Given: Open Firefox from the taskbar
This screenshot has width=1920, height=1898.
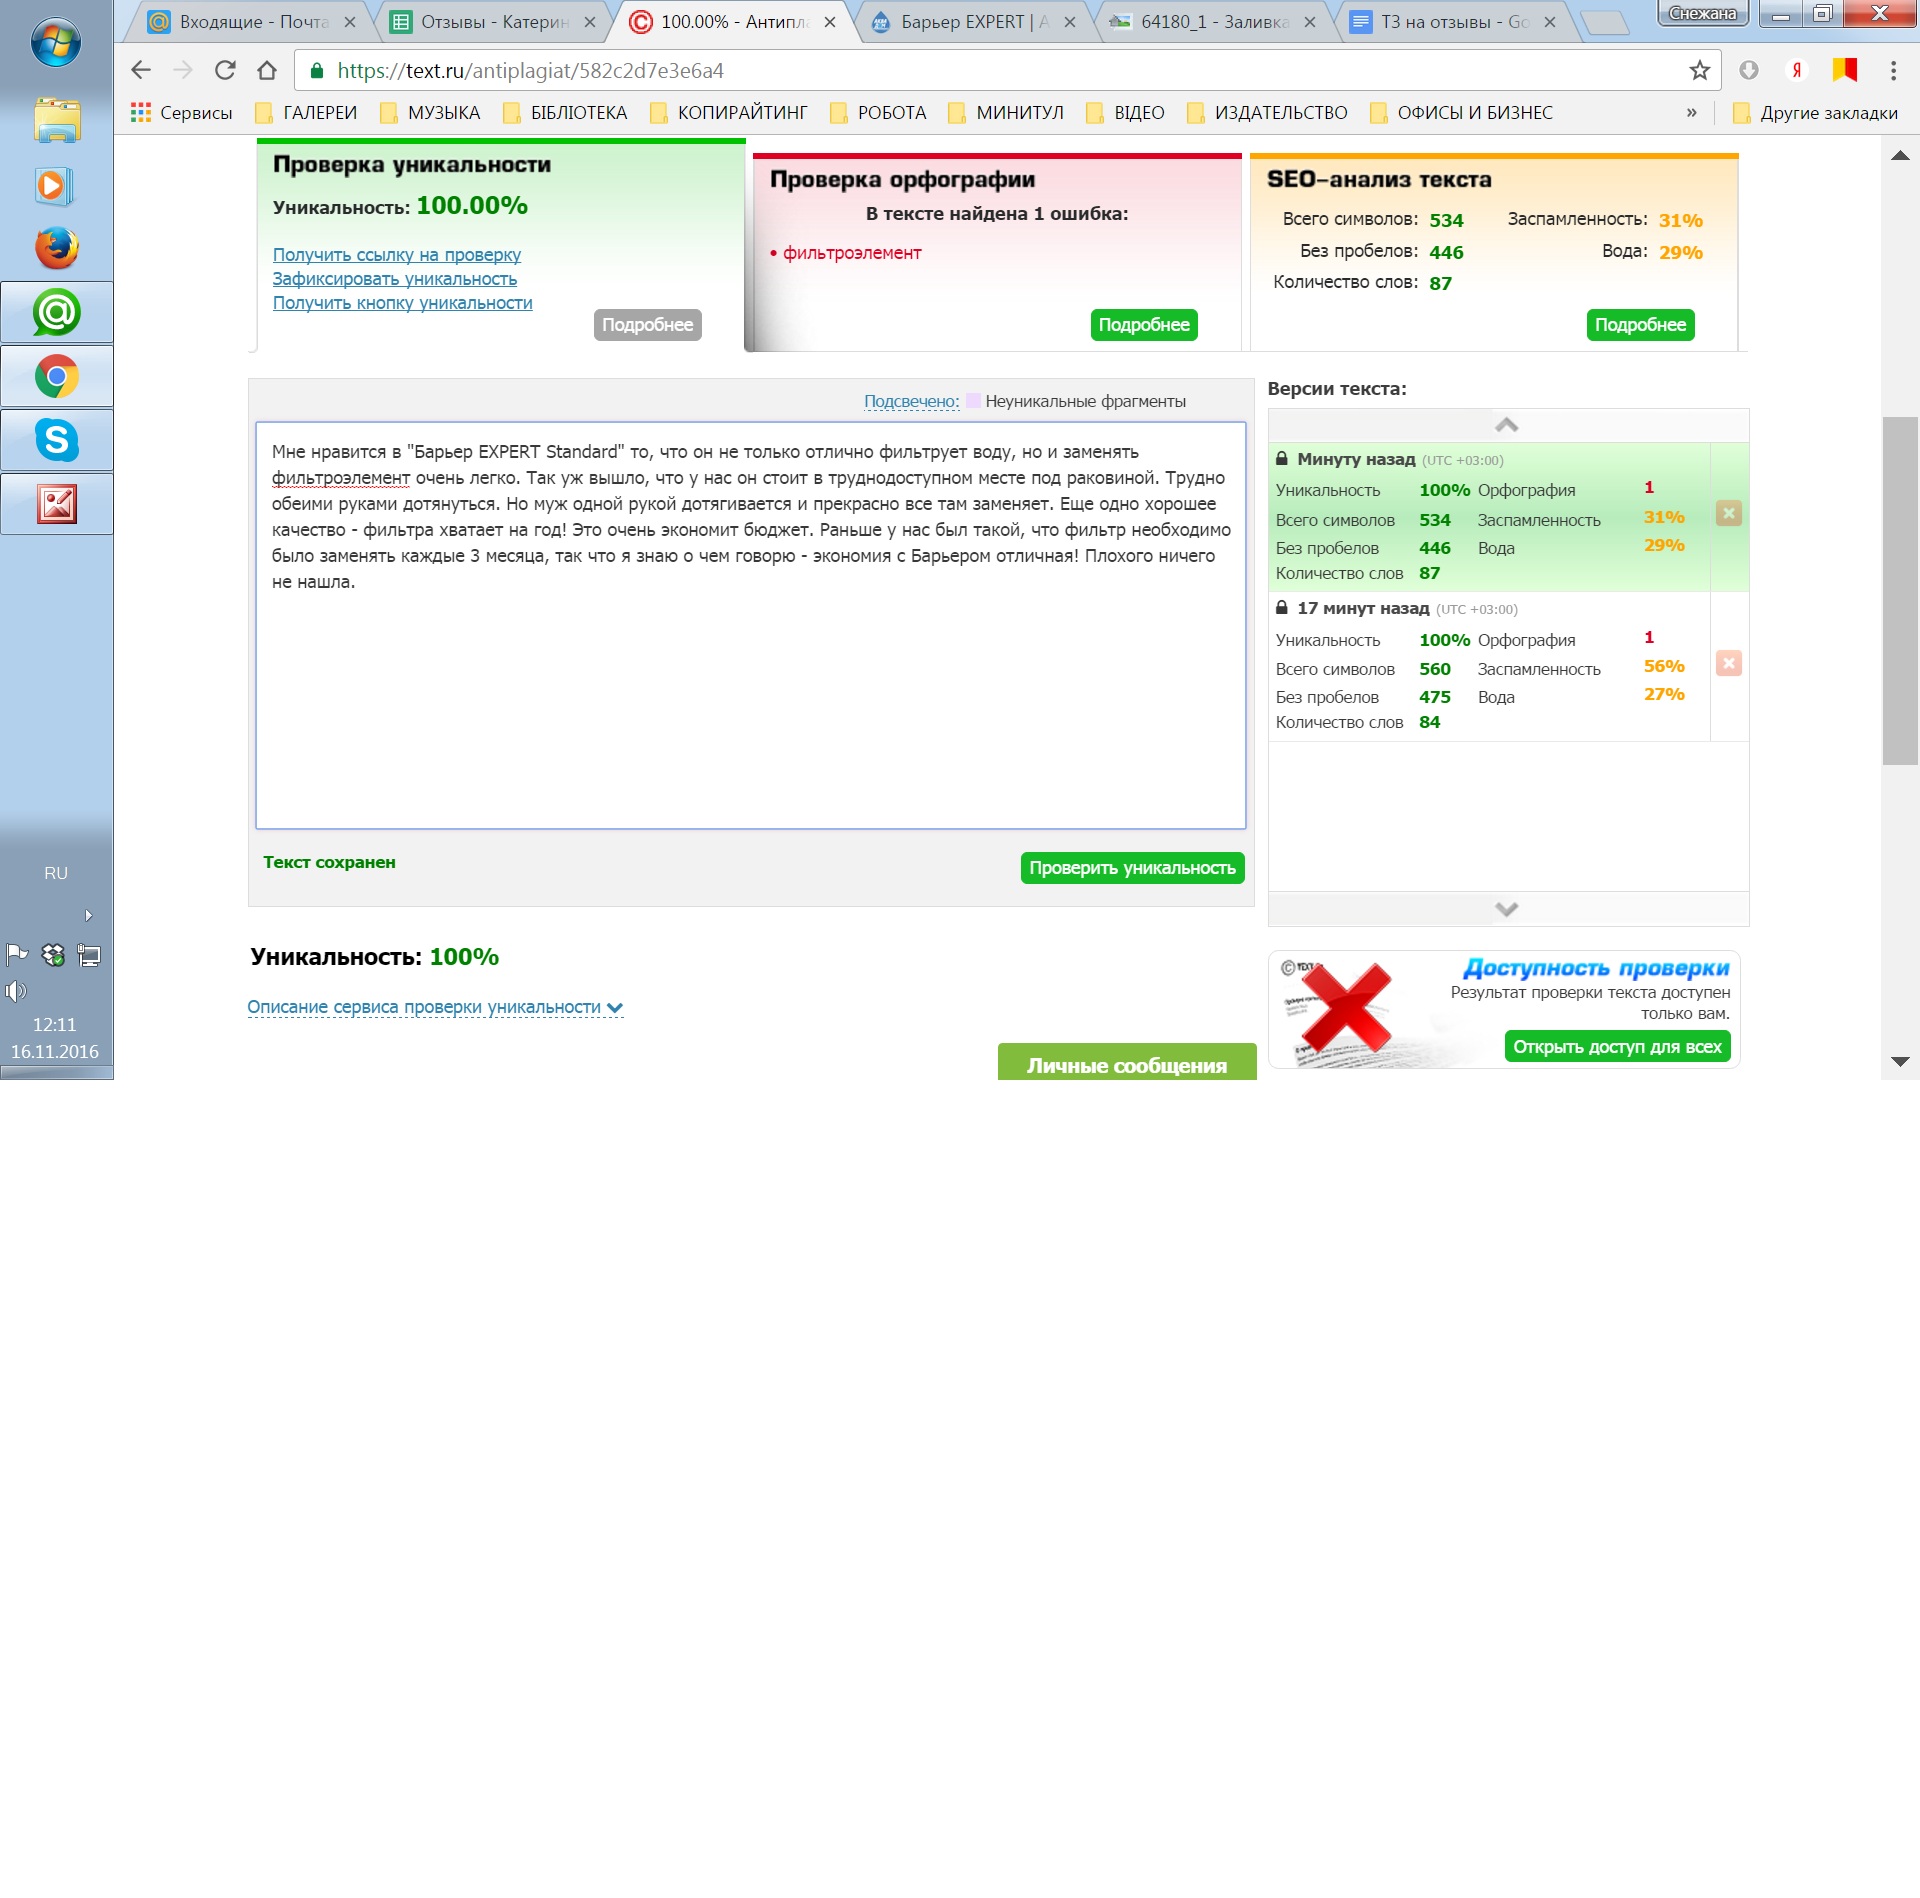Looking at the screenshot, I should [x=57, y=248].
